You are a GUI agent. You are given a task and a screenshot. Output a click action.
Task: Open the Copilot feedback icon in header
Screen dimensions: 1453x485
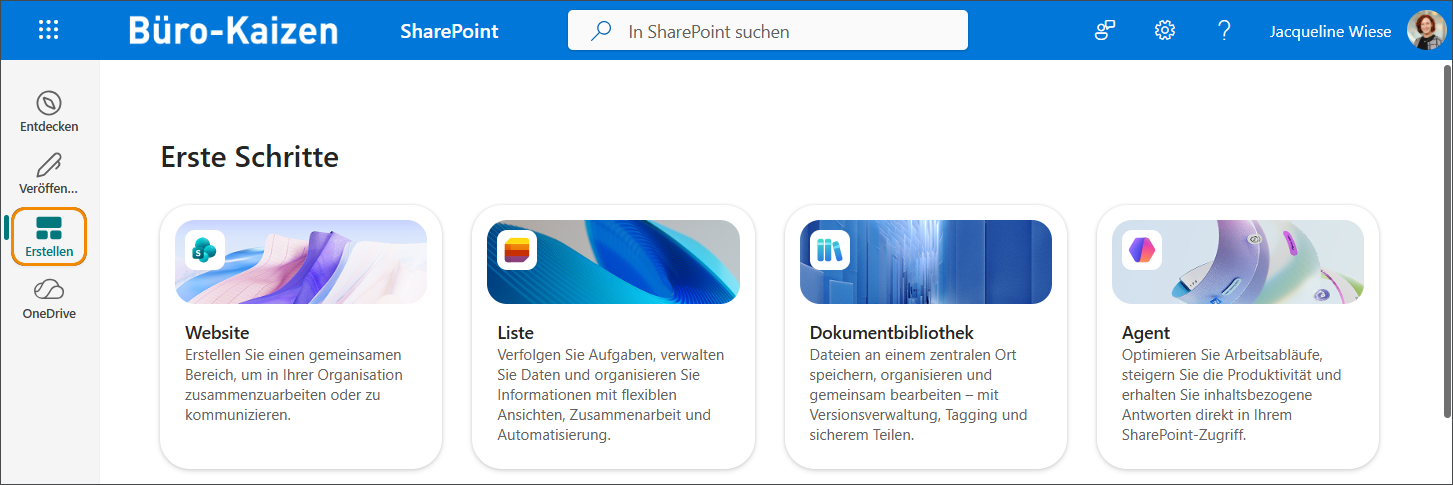pyautogui.click(x=1104, y=30)
